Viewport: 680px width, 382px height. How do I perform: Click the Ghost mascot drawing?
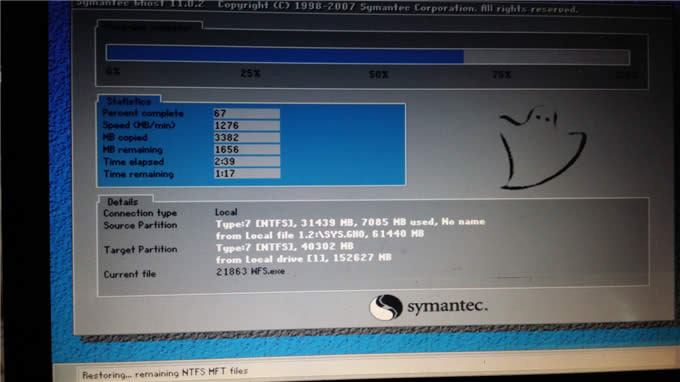point(542,147)
